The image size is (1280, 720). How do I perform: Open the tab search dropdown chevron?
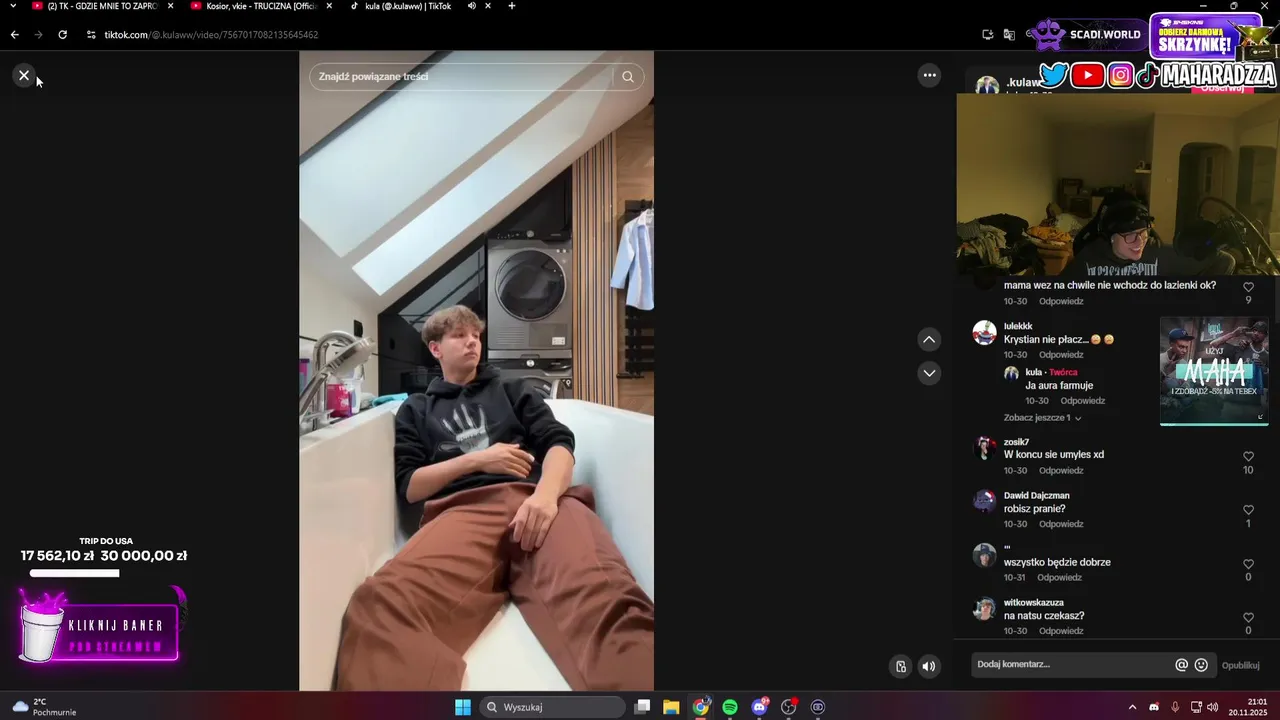(x=13, y=6)
